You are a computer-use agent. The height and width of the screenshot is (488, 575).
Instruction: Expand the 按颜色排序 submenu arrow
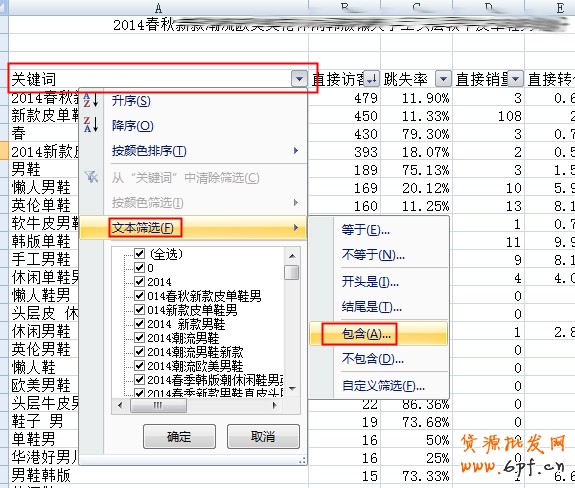pos(296,150)
